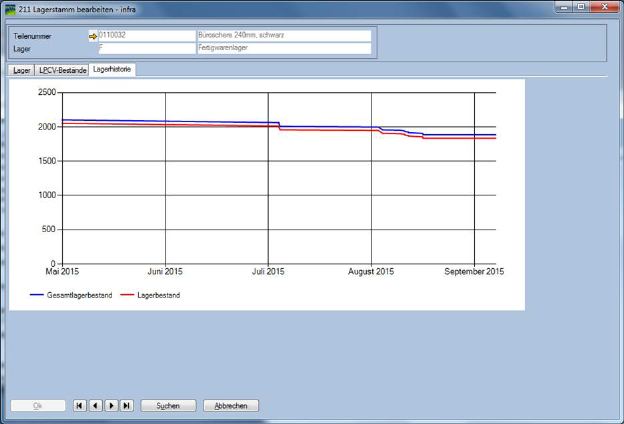Open the LPCV-Bestände tab
Screen dimensions: 624x424
point(62,71)
